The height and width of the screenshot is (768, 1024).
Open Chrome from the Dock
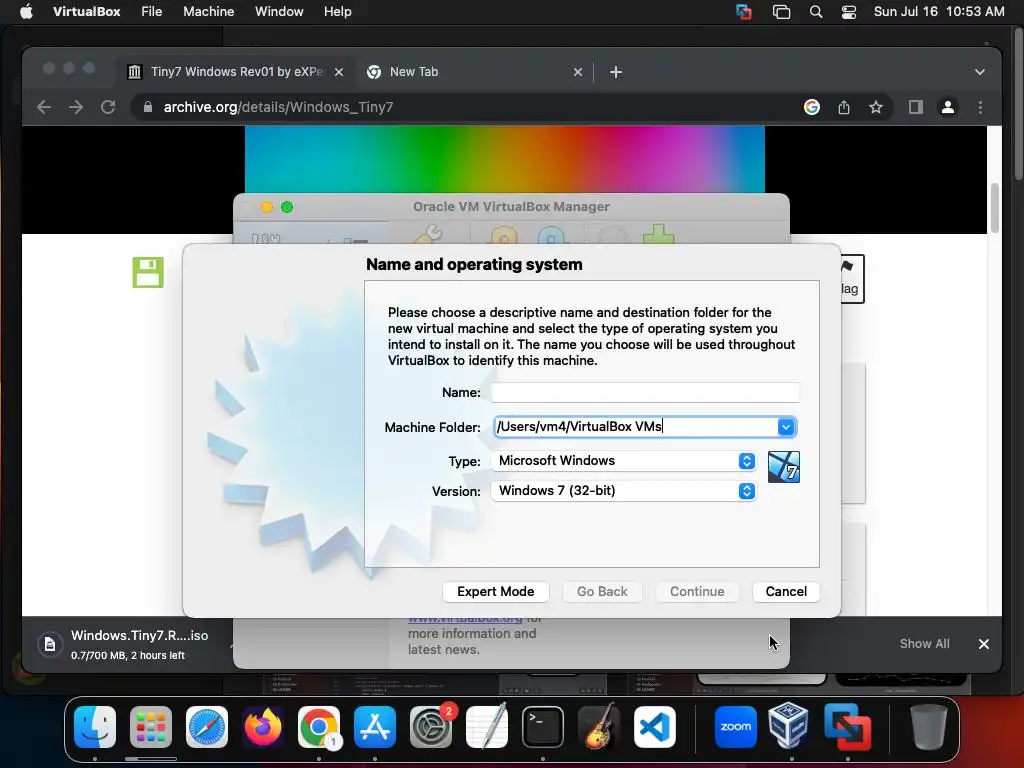point(319,727)
